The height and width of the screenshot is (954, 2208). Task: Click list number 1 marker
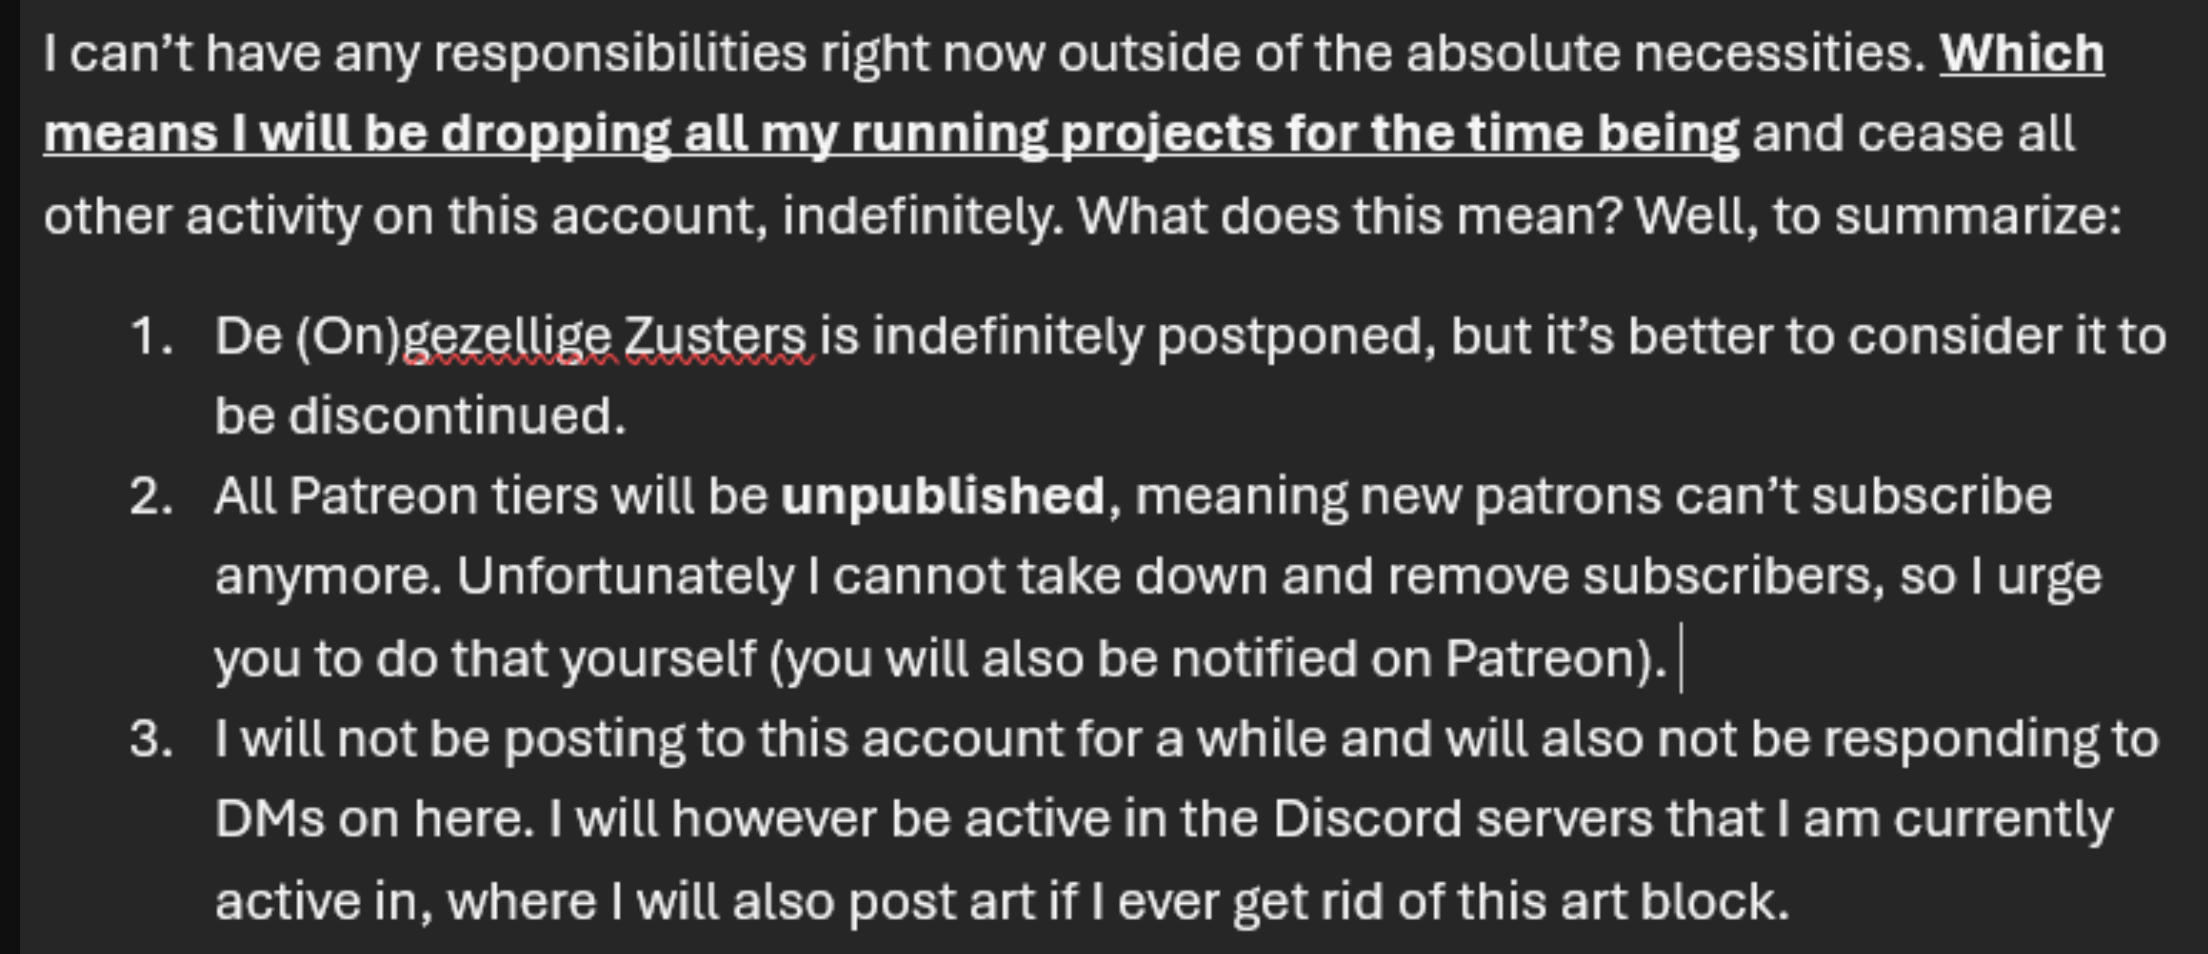[x=151, y=337]
